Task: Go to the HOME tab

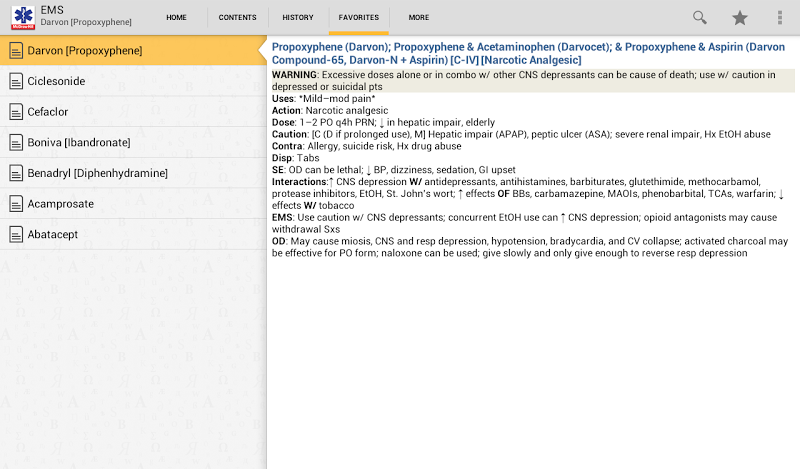Action: coord(177,17)
